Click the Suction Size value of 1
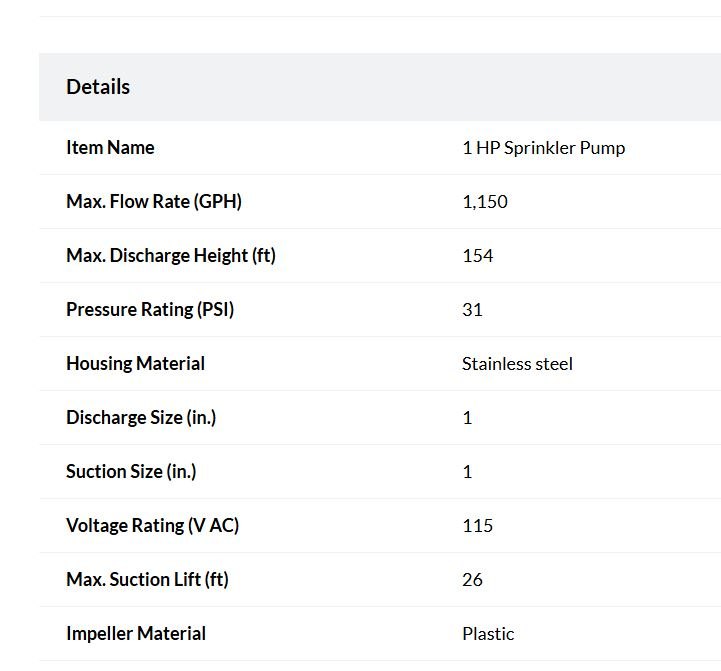This screenshot has height=671, width=721. [467, 471]
